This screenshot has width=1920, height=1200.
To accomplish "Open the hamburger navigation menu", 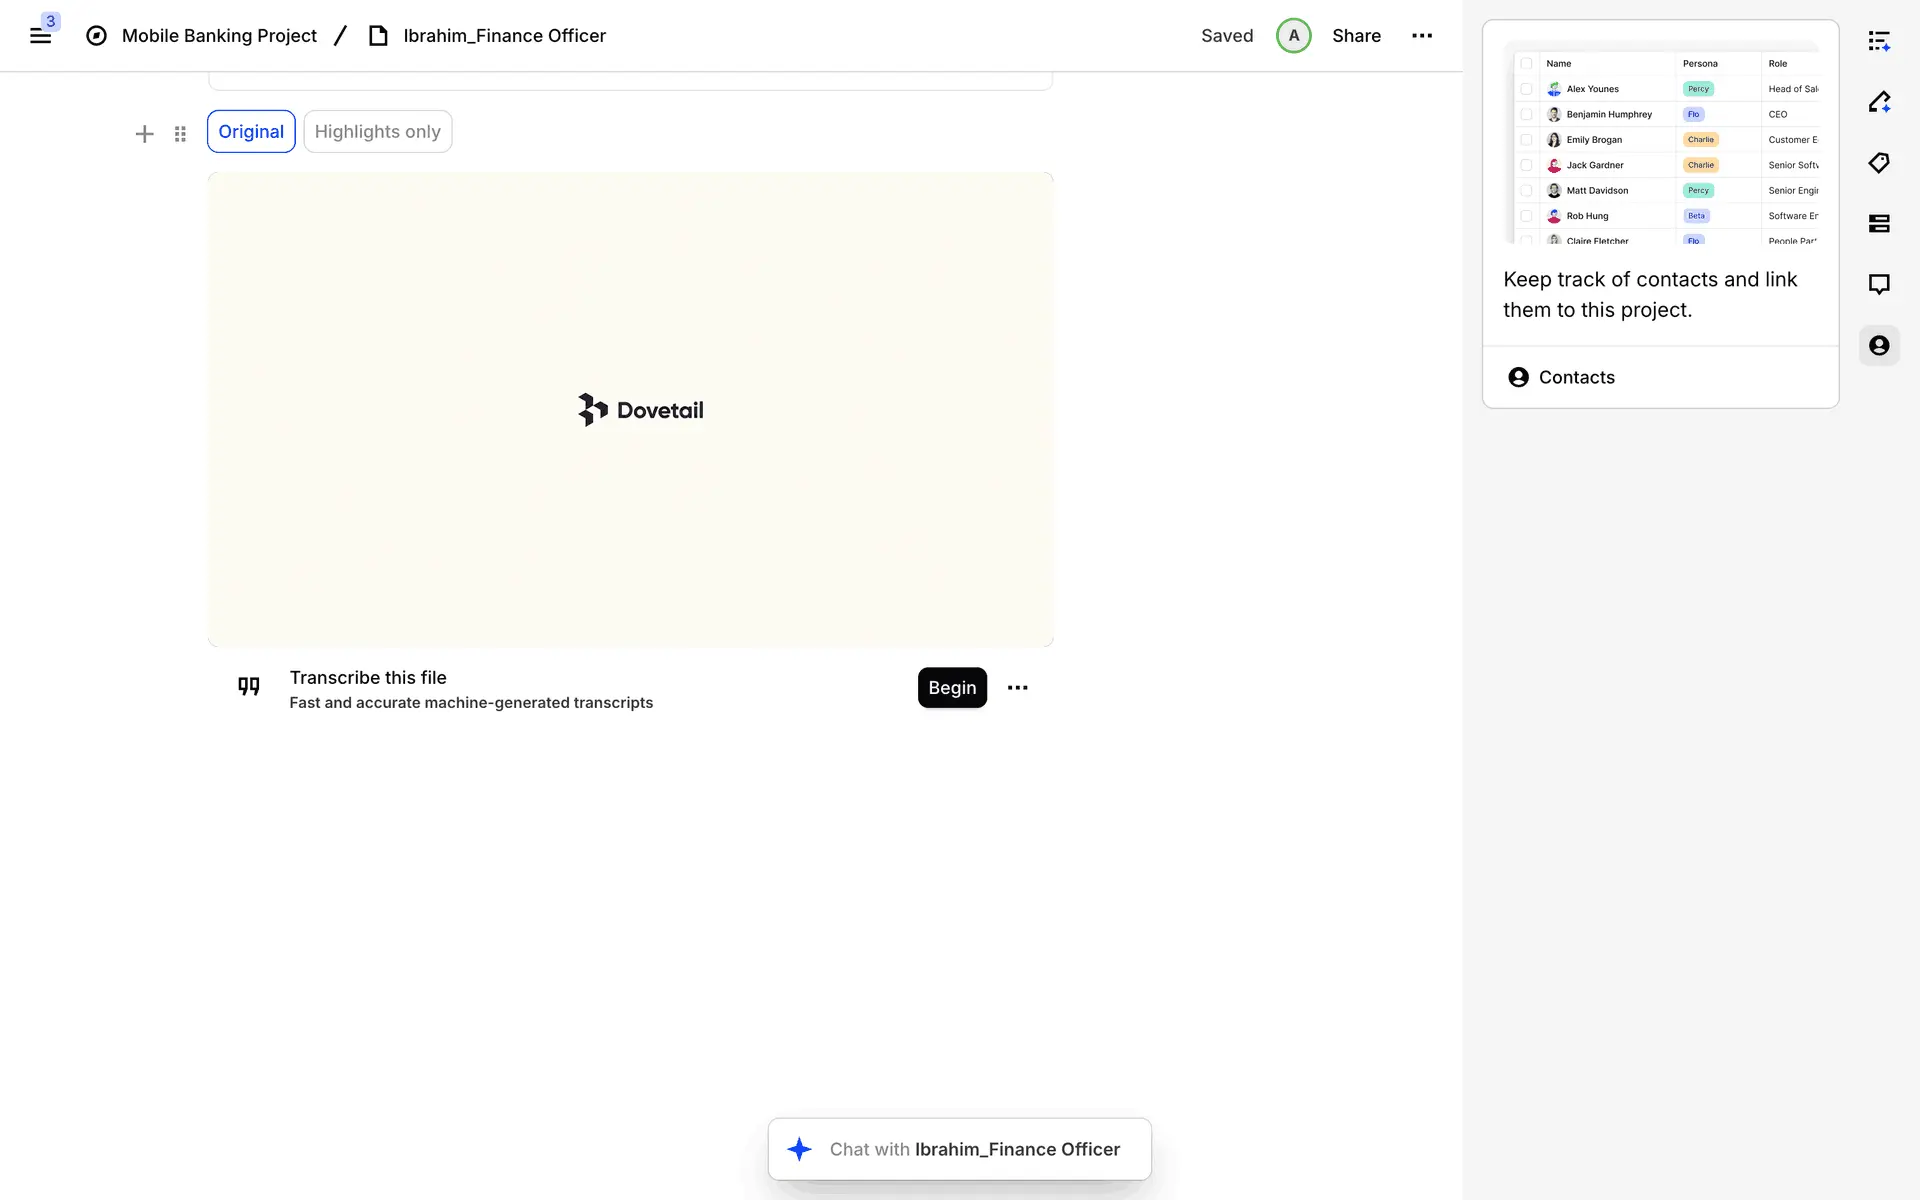I will (x=40, y=36).
